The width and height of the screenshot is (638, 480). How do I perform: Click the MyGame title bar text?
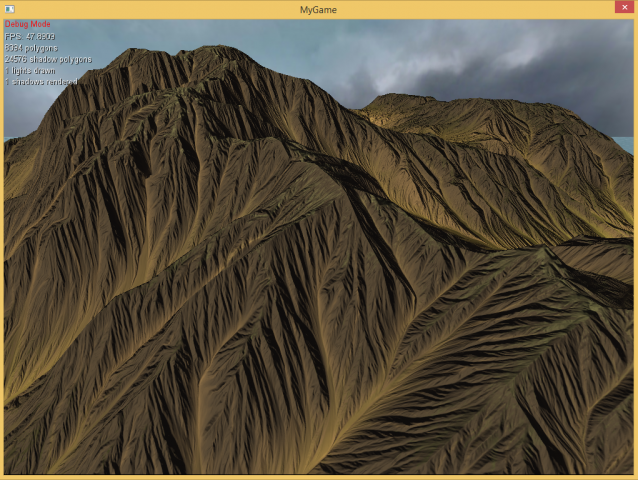point(318,9)
